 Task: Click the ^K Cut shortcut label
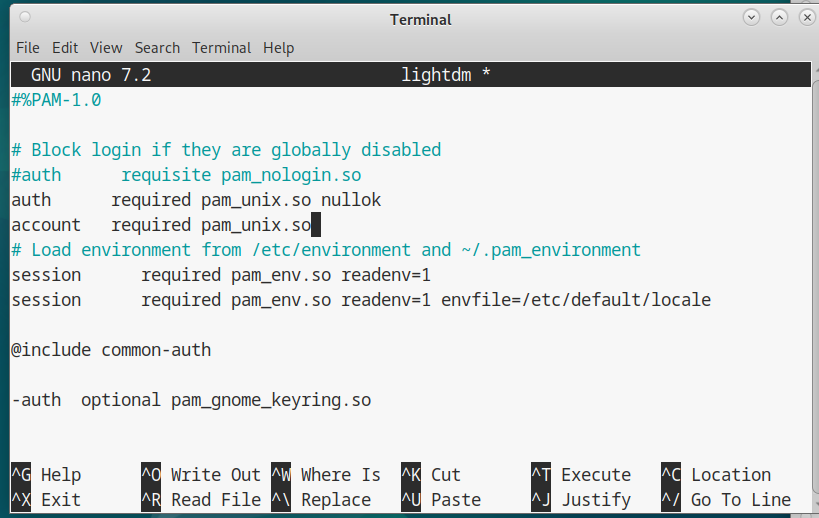[431, 475]
